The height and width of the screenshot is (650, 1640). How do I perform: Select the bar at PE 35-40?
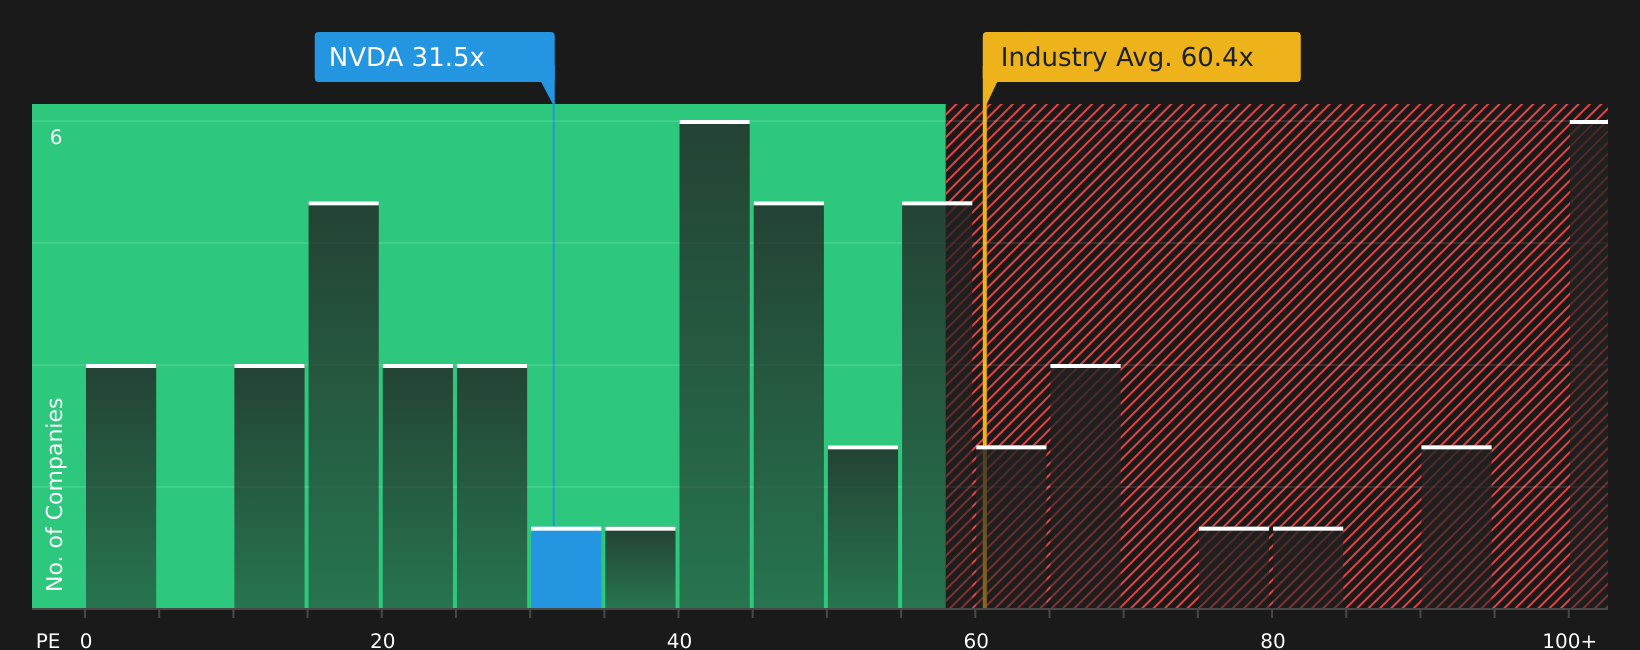[x=640, y=568]
